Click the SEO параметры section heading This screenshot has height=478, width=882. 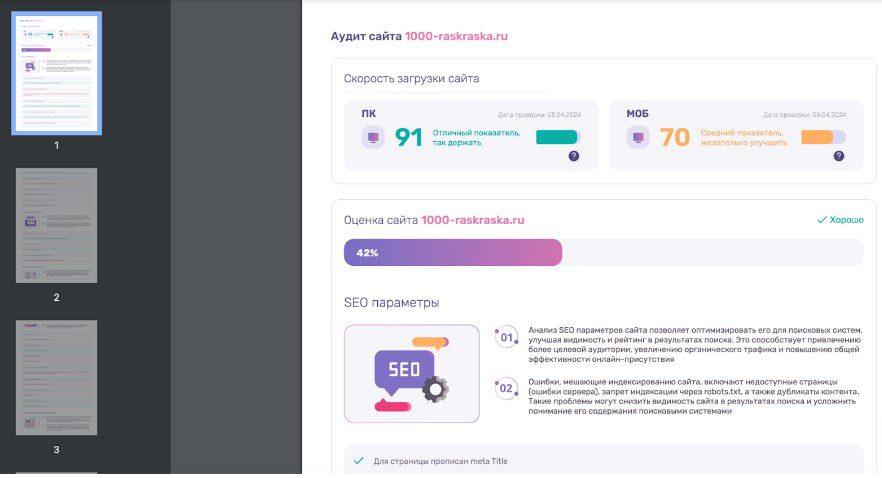pyautogui.click(x=391, y=303)
